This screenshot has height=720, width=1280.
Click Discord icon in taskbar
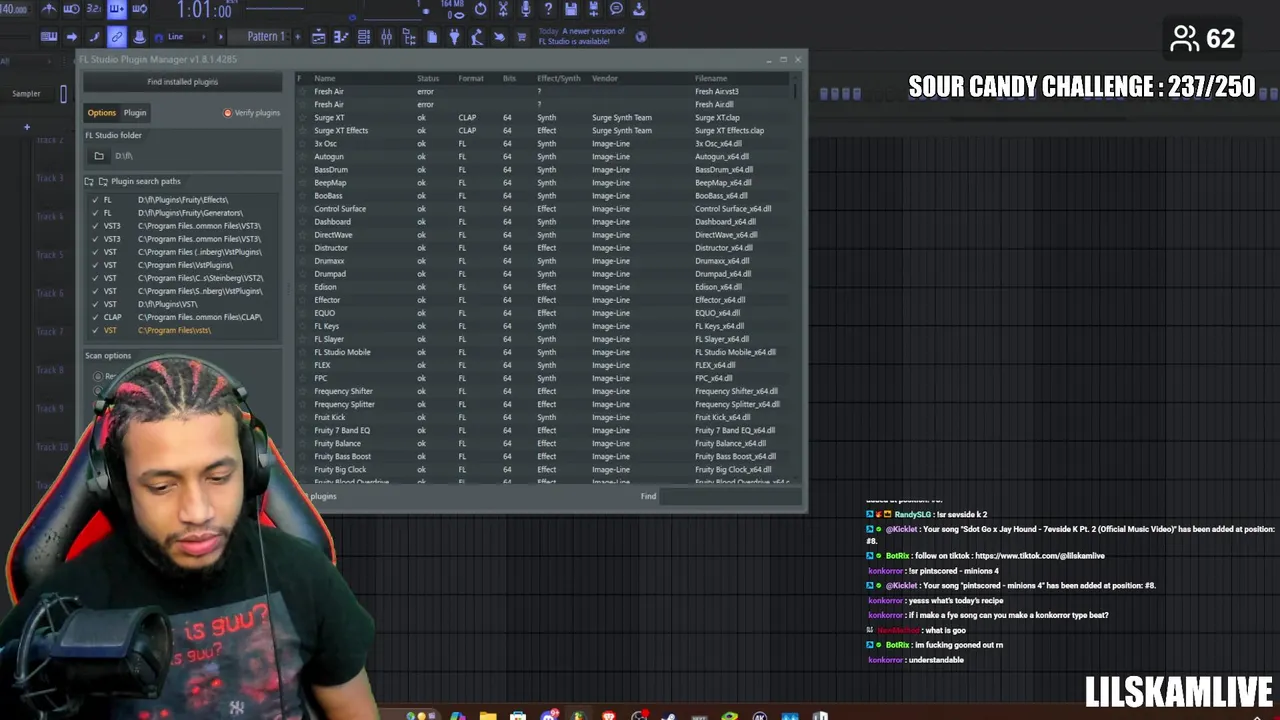pyautogui.click(x=548, y=716)
